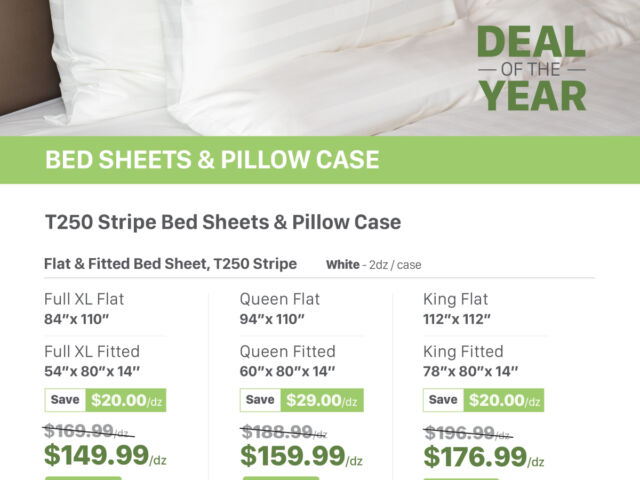The height and width of the screenshot is (480, 640).
Task: Click the white pillow photo
Action: pyautogui.click(x=250, y=60)
